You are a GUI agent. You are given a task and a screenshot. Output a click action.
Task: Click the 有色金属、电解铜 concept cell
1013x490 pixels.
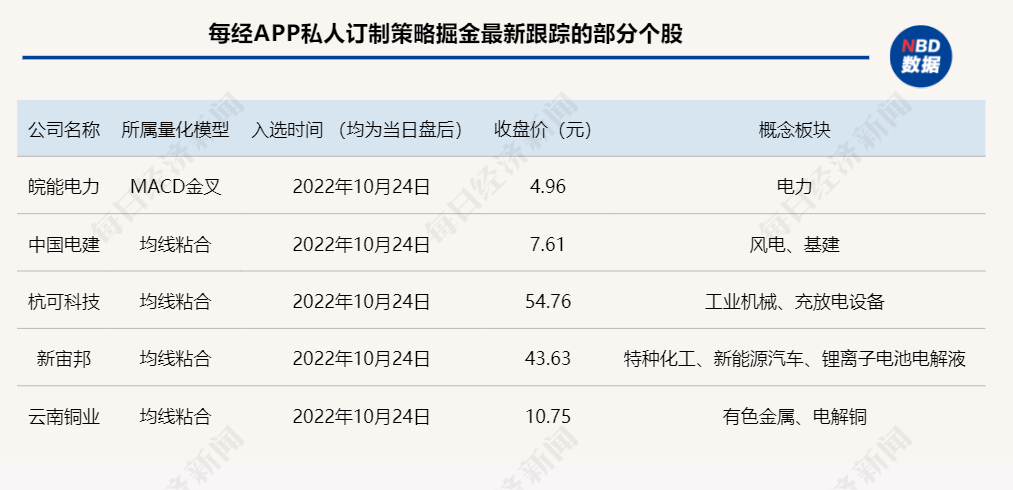click(x=794, y=416)
